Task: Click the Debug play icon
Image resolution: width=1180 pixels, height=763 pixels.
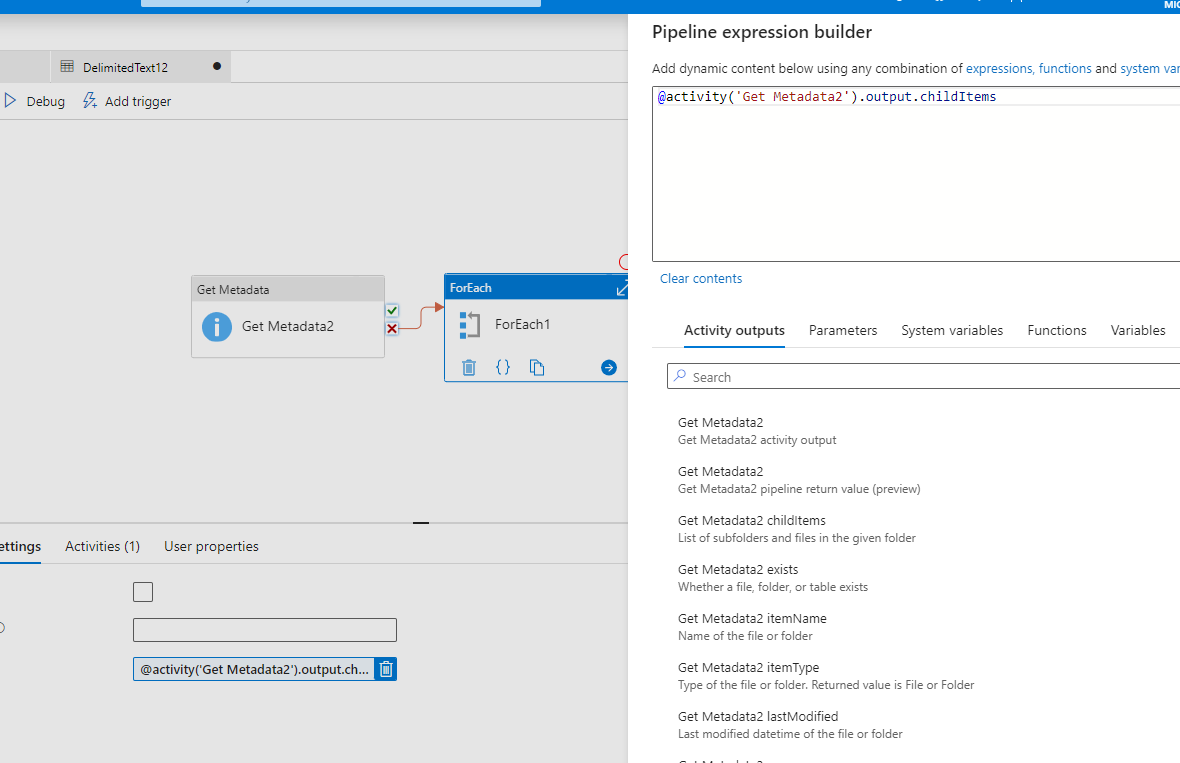Action: pos(10,100)
